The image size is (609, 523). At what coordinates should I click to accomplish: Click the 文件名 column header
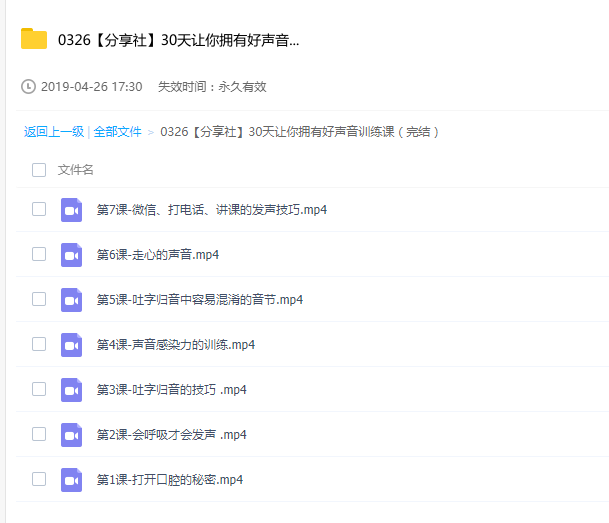(76, 170)
